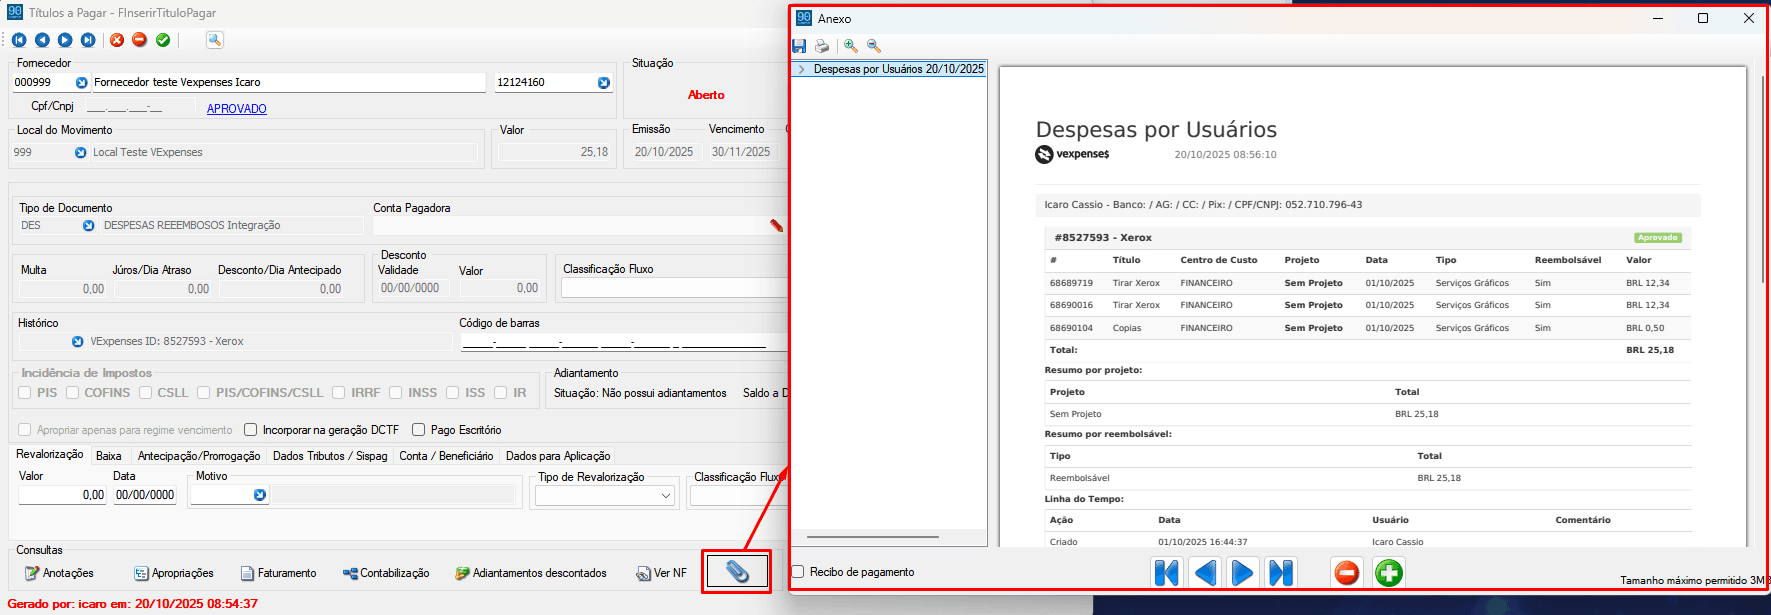Switch to Conta / Beneficiário tab
The width and height of the screenshot is (1771, 615).
pos(446,456)
